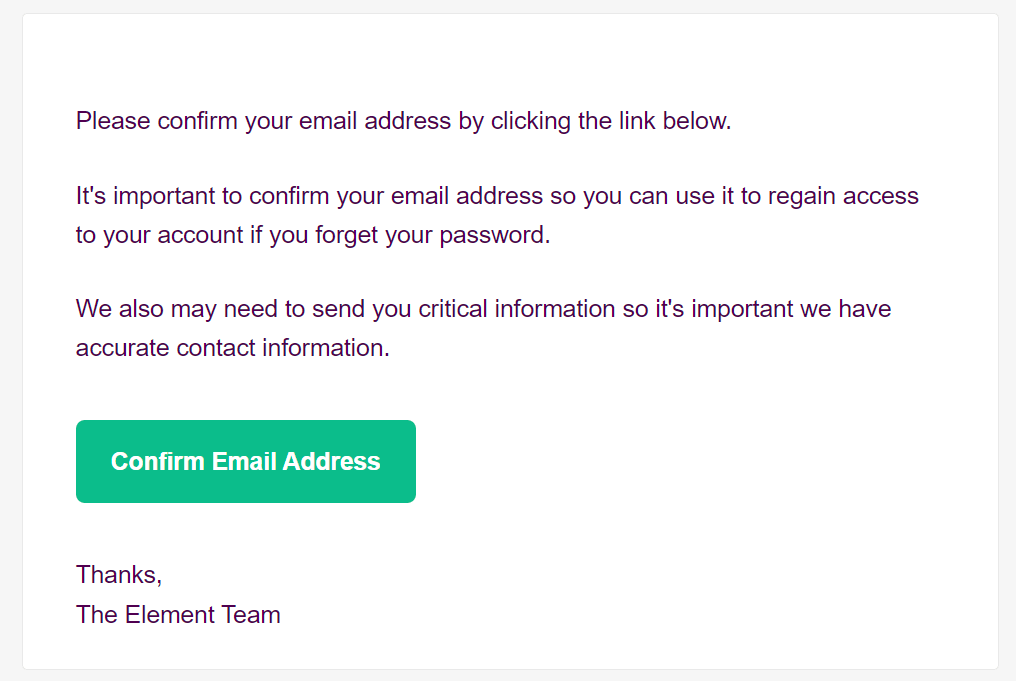Click the line starting "It's important to confirm"
The image size is (1016, 681).
(x=497, y=196)
